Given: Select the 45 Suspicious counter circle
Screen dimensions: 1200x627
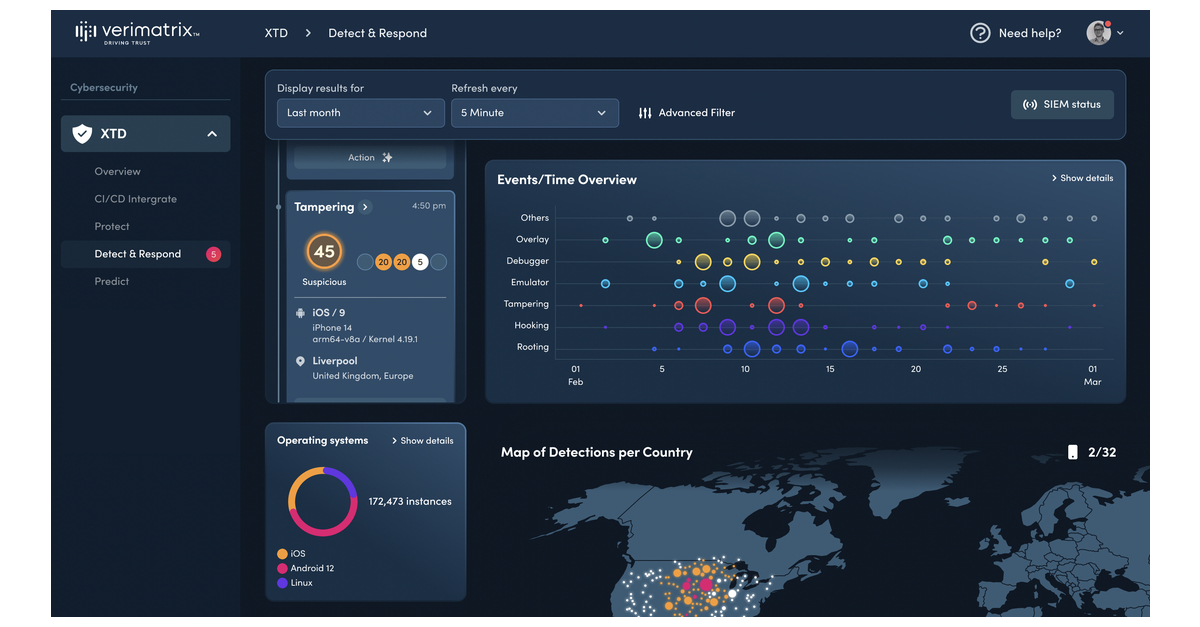Looking at the screenshot, I should pos(323,252).
